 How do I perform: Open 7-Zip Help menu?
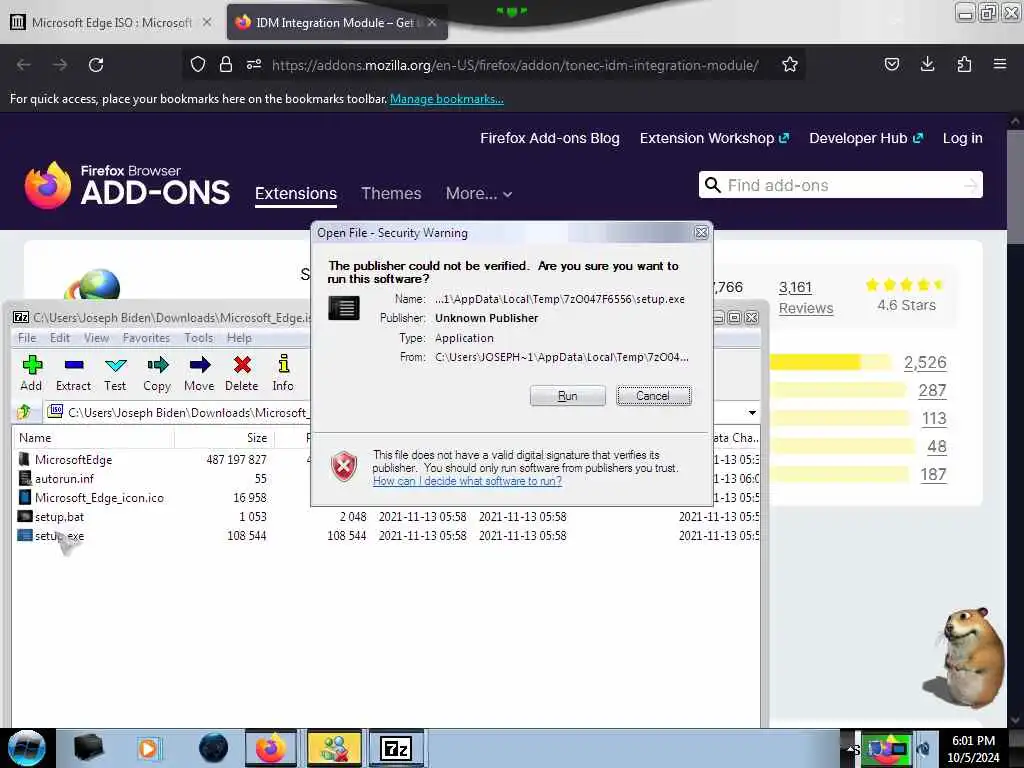[239, 338]
